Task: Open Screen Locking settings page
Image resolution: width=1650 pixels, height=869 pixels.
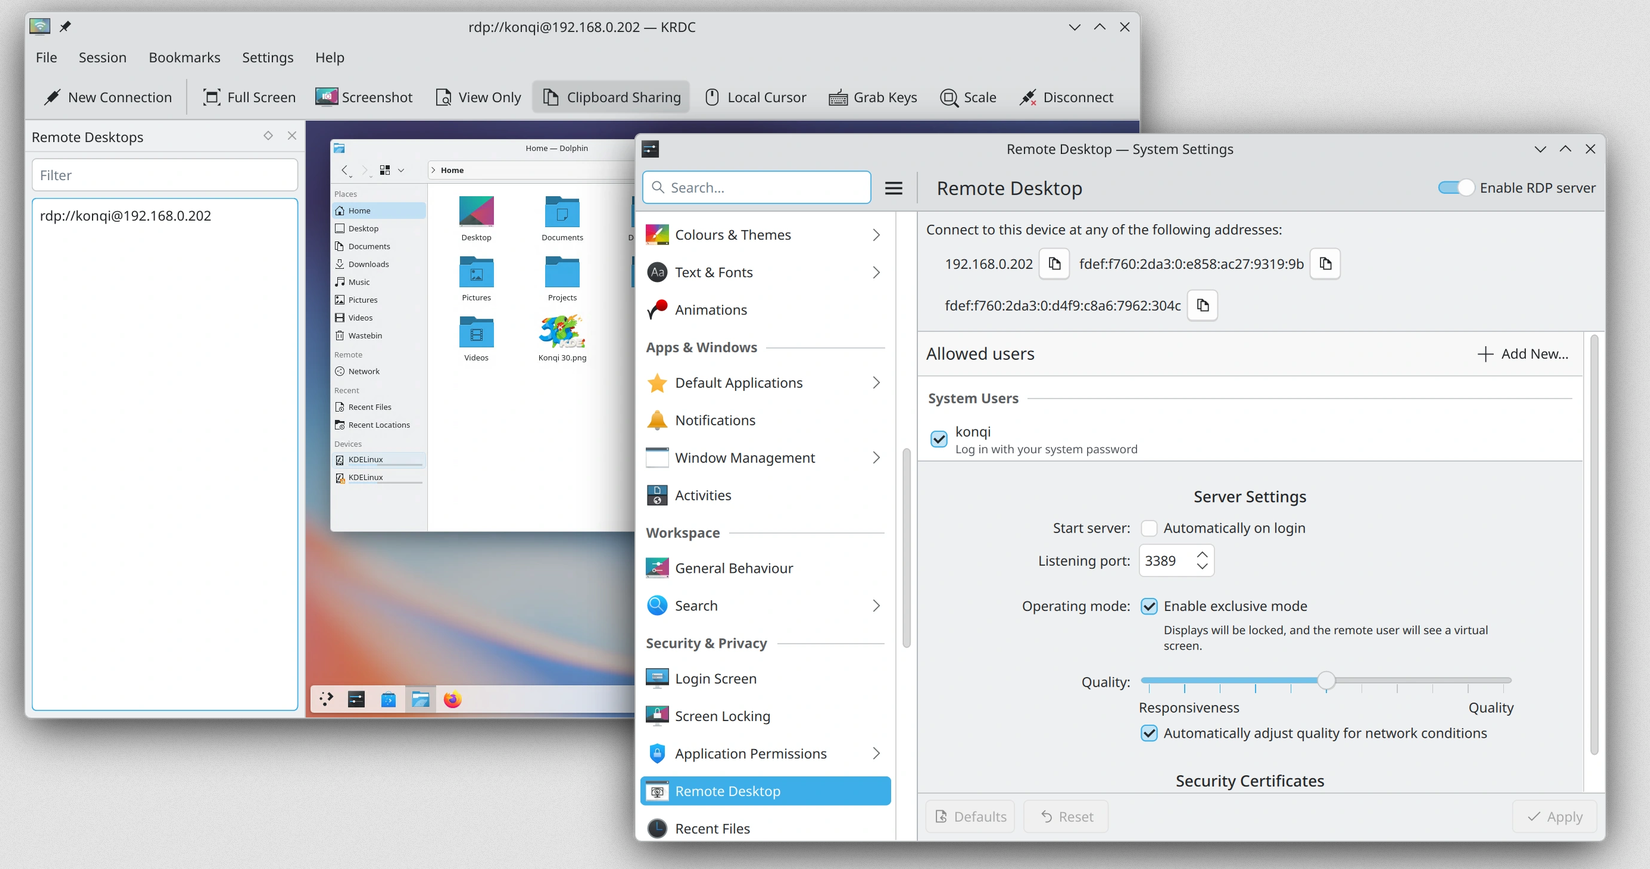Action: coord(765,716)
